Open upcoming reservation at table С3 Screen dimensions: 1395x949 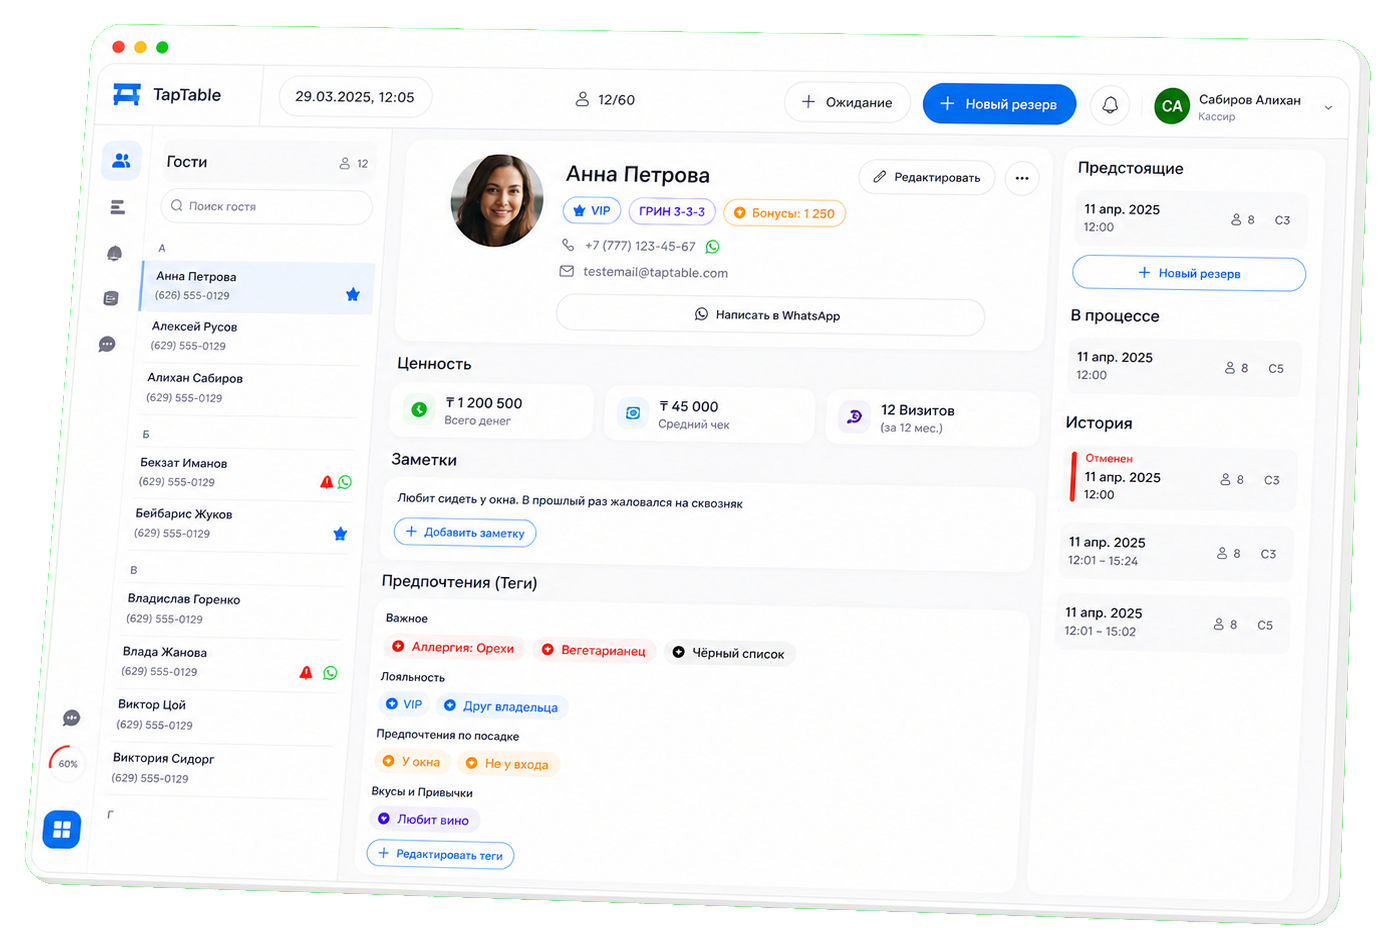[x=1189, y=219]
